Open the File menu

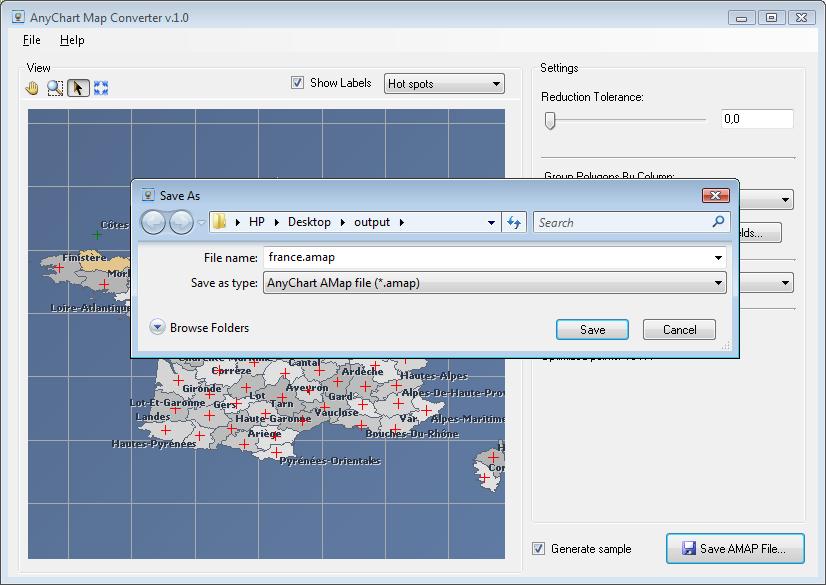pyautogui.click(x=31, y=40)
